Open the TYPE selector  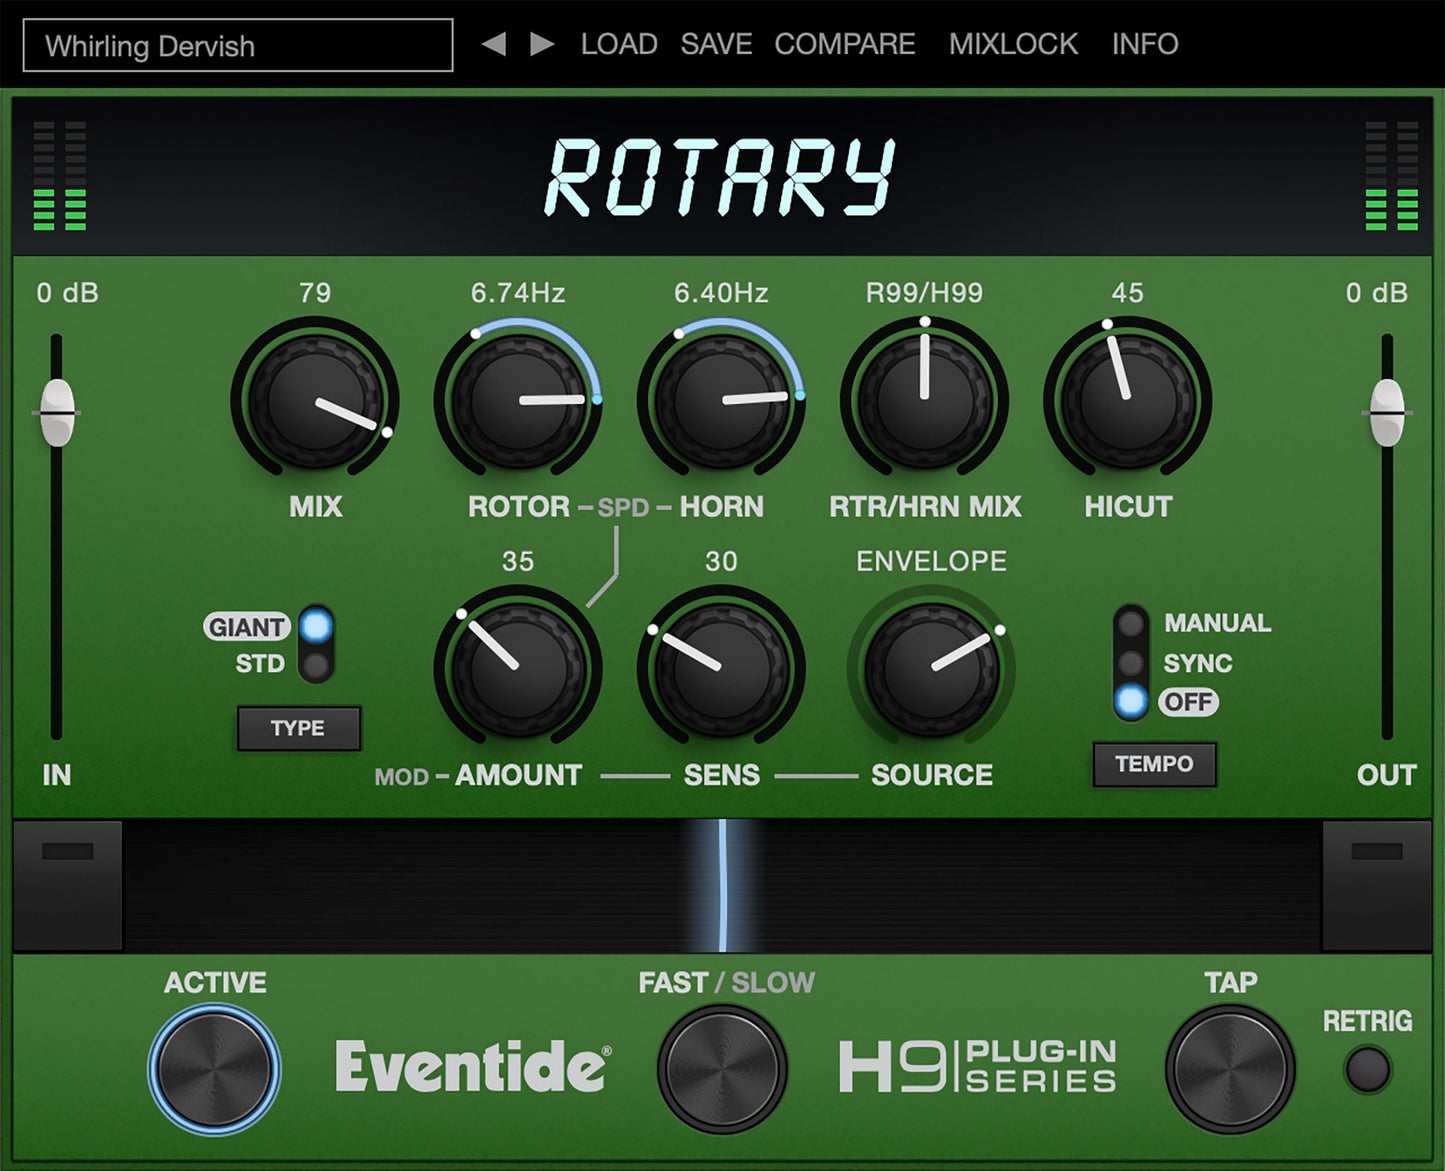click(x=298, y=728)
